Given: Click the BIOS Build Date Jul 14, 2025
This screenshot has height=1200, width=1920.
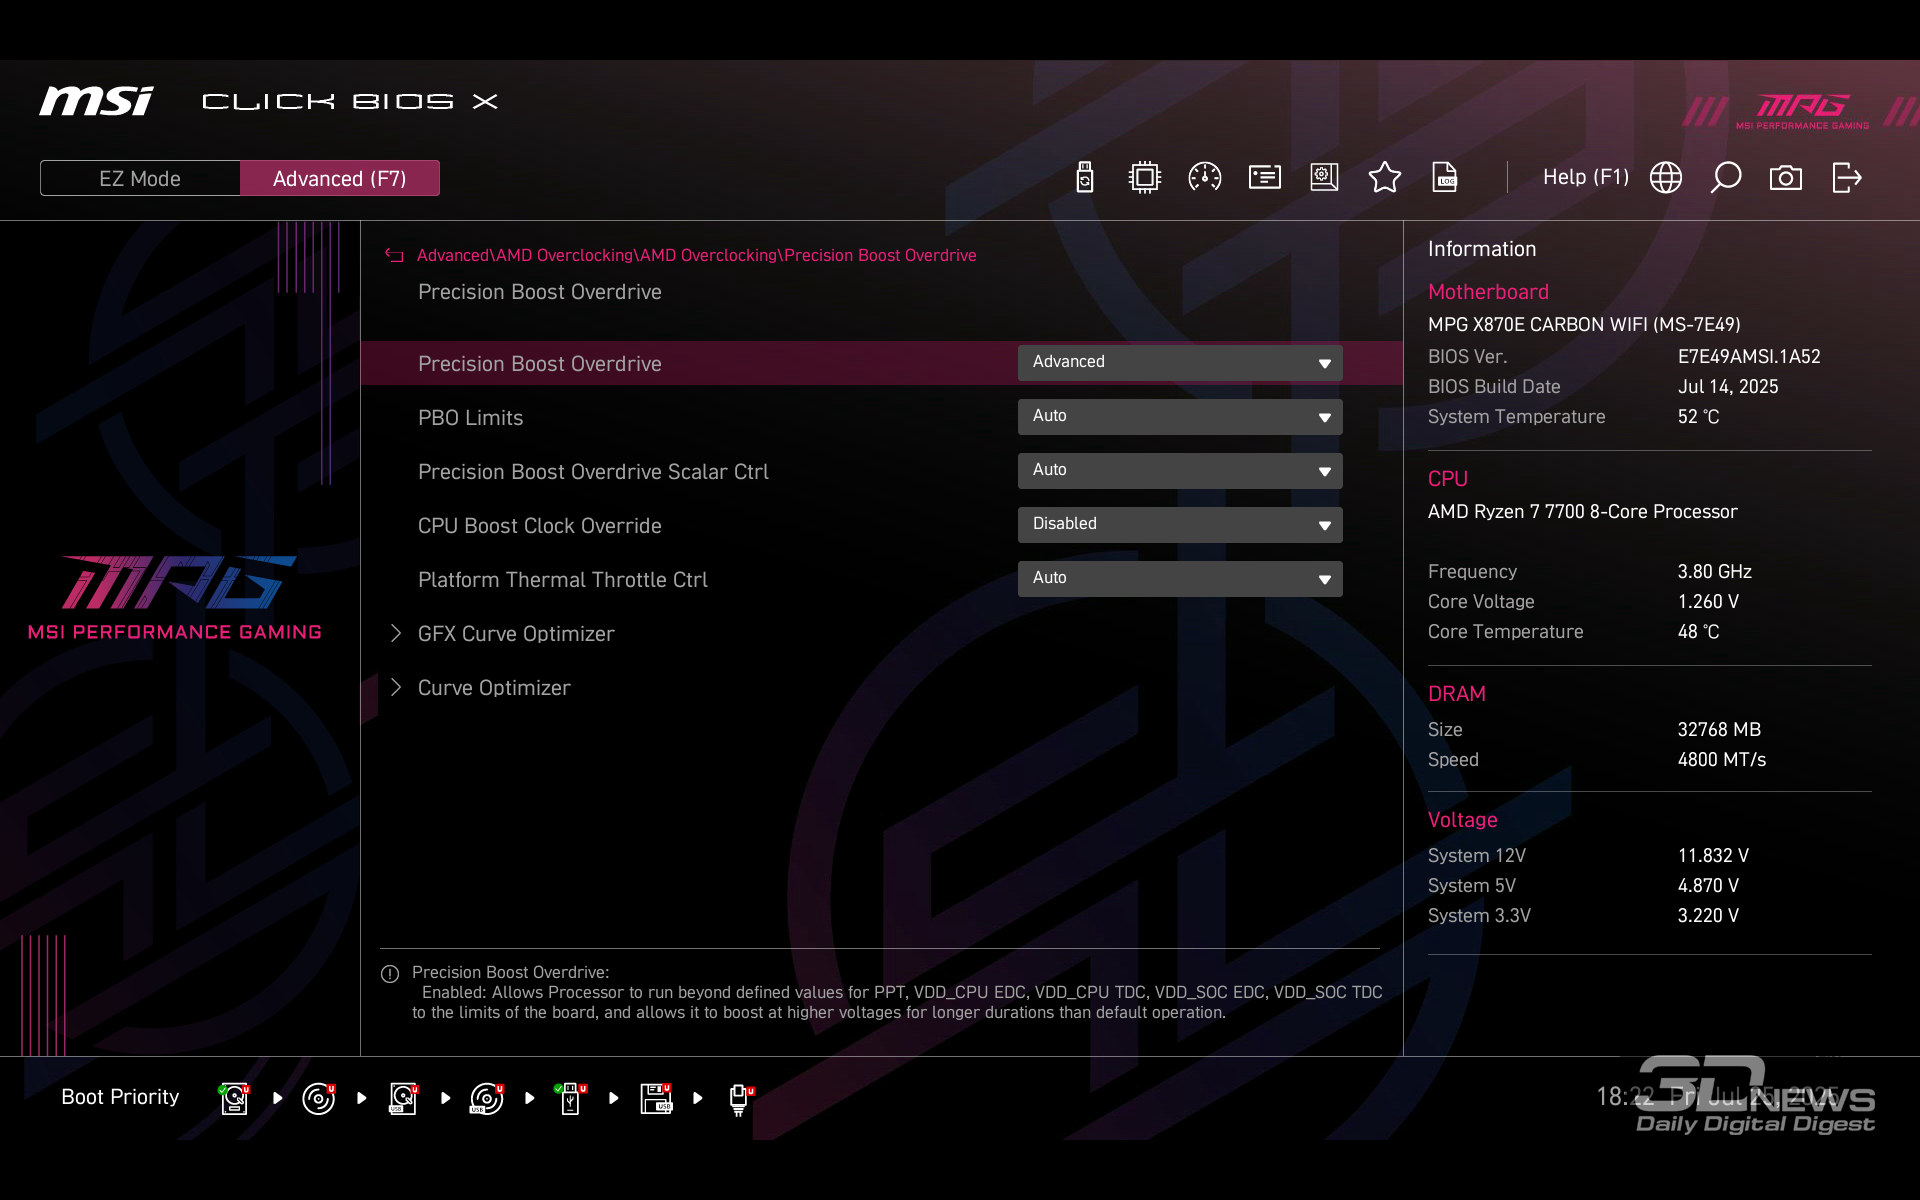Looking at the screenshot, I should [x=1728, y=387].
